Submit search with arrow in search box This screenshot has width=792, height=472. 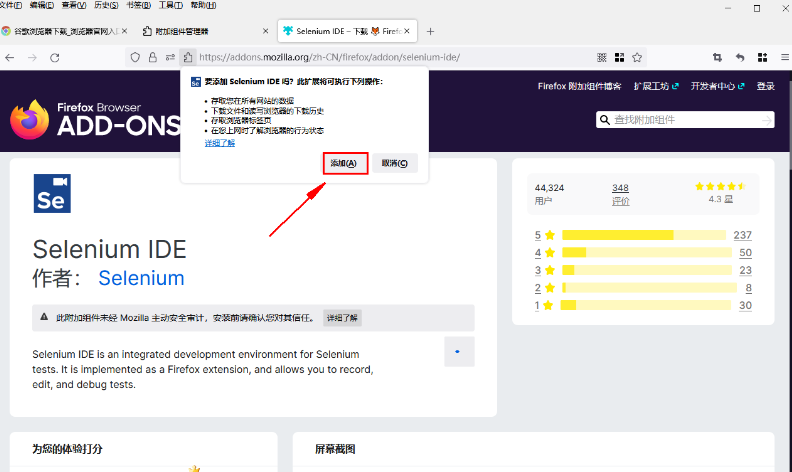click(x=767, y=120)
